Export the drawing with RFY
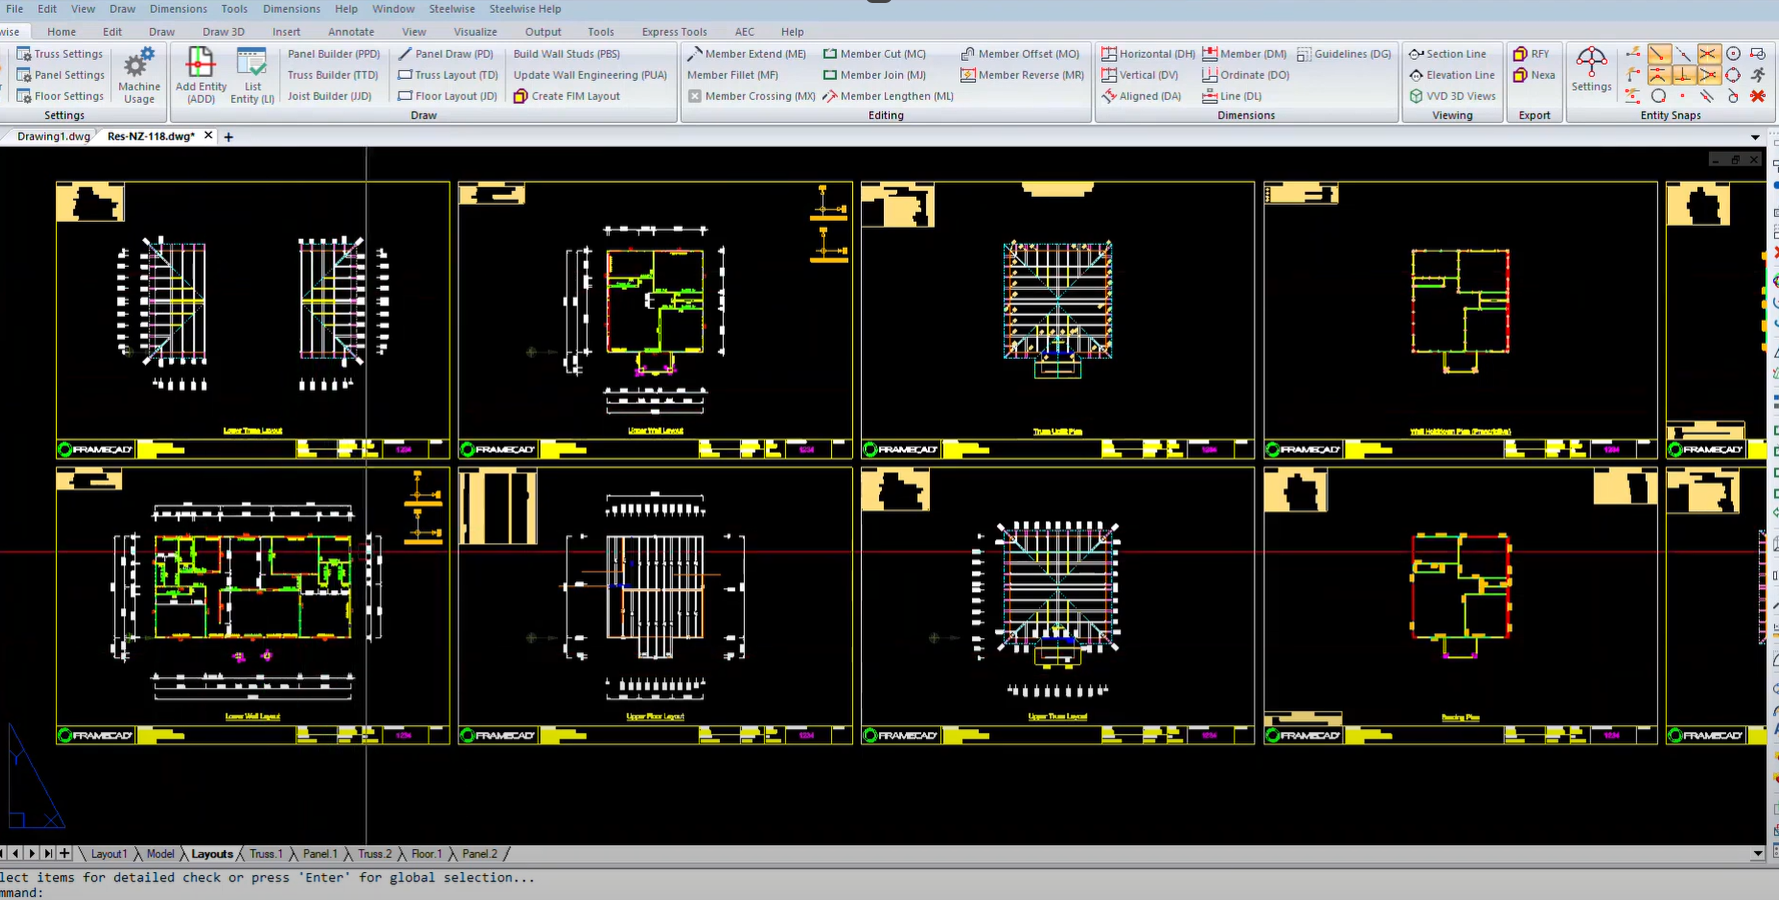This screenshot has height=900, width=1779. (1532, 53)
